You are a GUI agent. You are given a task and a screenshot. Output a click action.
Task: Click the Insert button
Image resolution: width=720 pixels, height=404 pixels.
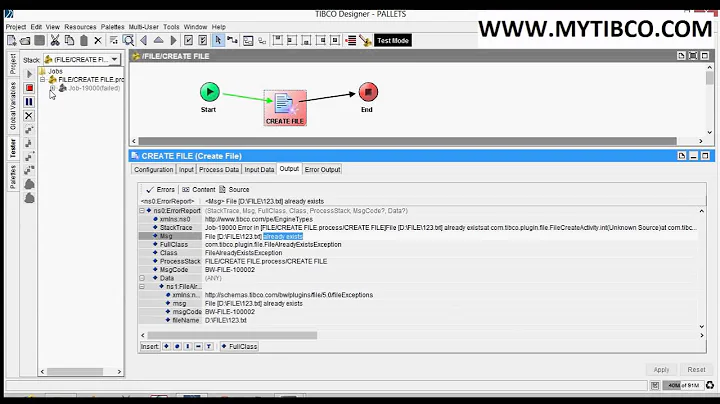[x=150, y=347]
